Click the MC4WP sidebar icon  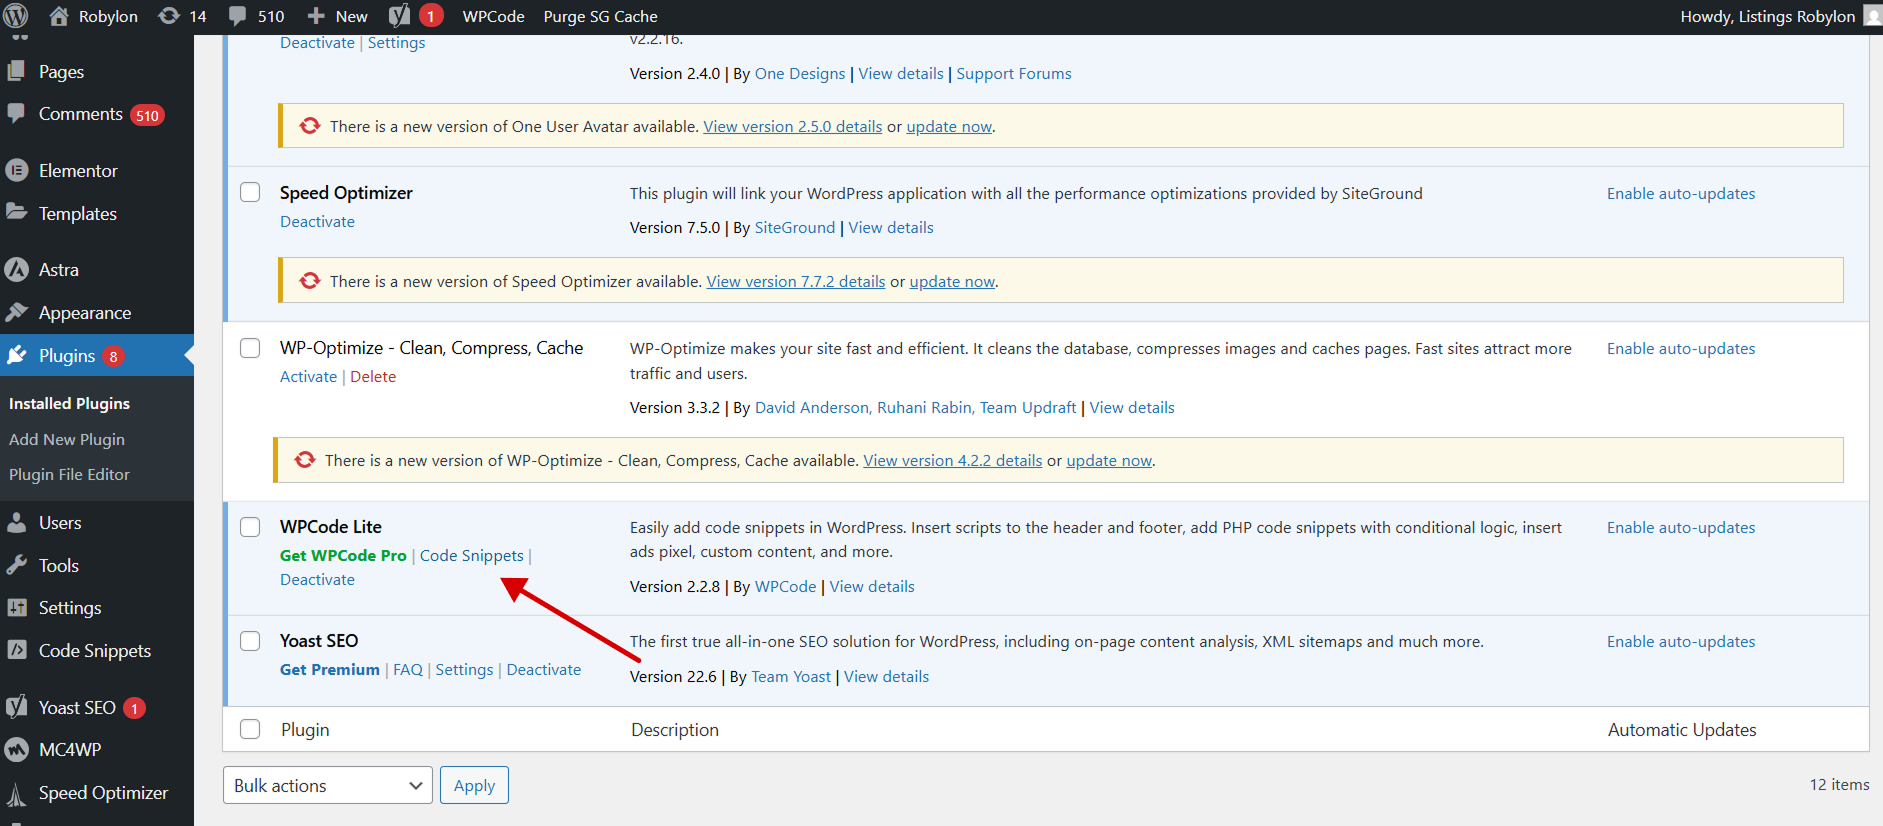(x=17, y=750)
